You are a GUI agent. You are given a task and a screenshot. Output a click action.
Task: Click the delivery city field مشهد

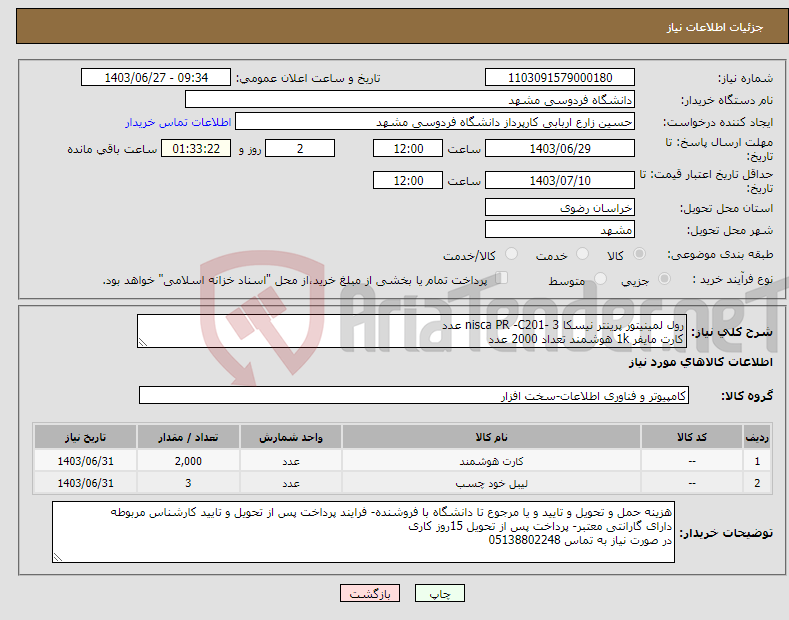(560, 229)
